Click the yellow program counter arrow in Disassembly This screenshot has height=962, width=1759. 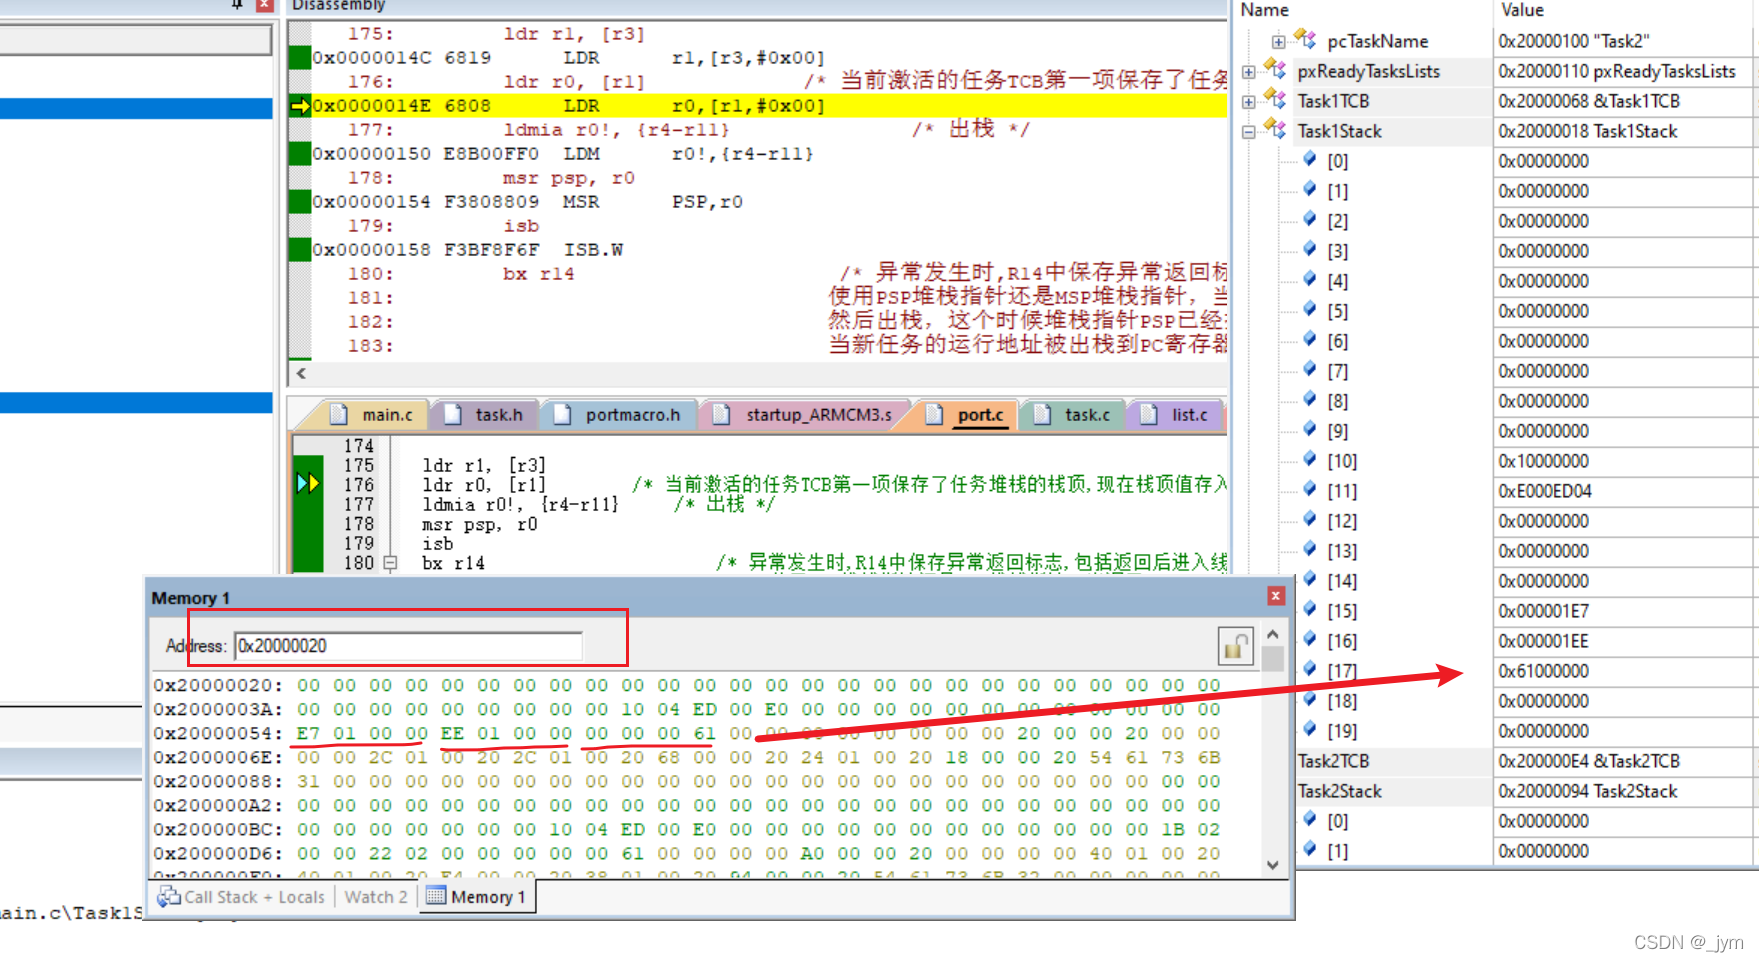click(x=300, y=106)
